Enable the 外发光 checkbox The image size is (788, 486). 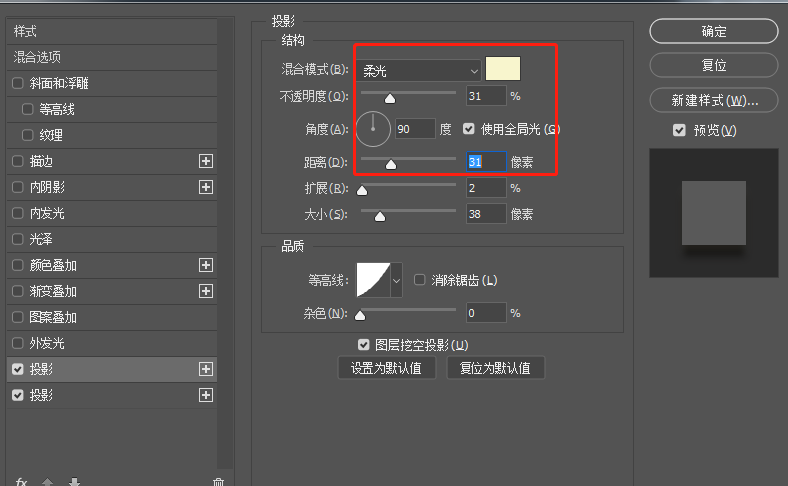pyautogui.click(x=18, y=343)
